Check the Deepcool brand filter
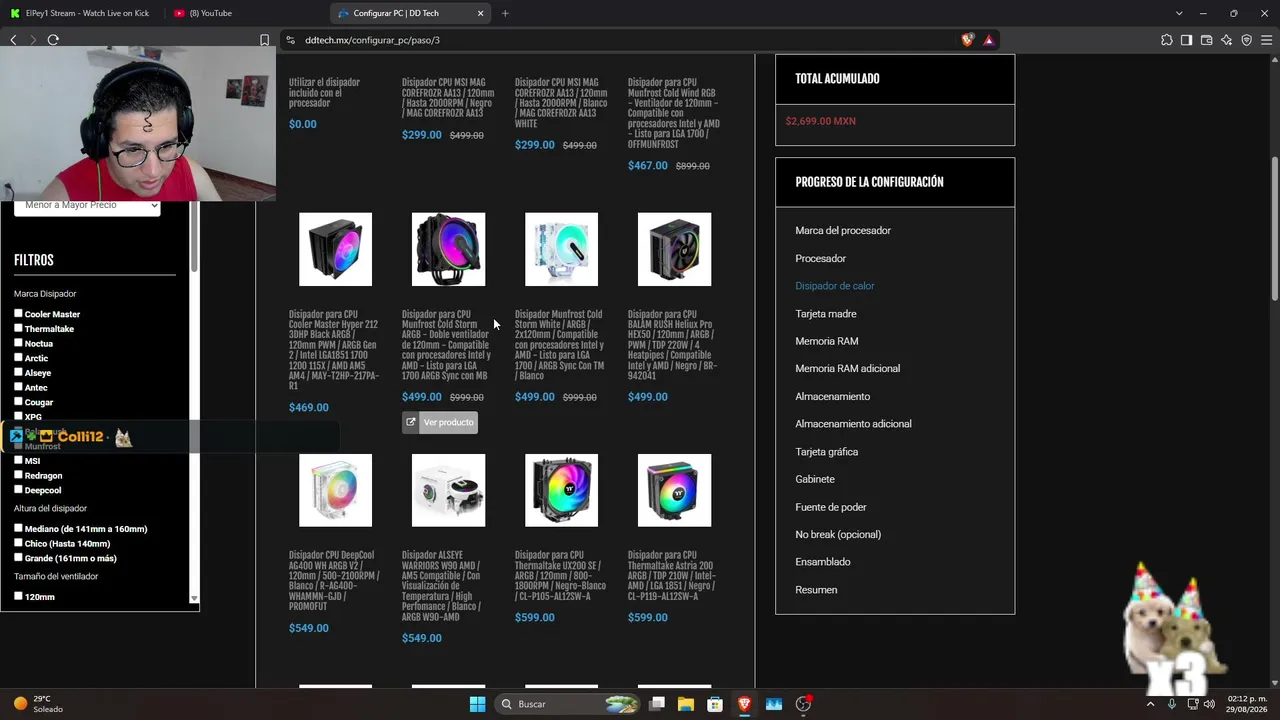This screenshot has height=720, width=1280. (18, 490)
